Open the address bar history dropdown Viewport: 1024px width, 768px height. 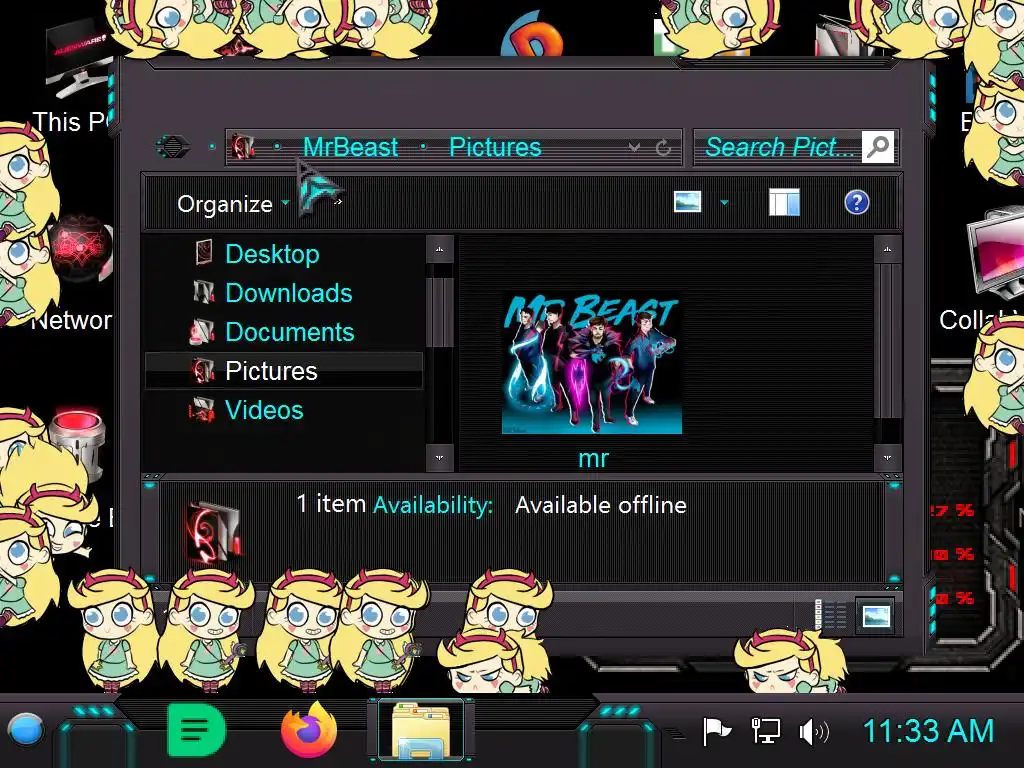pos(634,148)
